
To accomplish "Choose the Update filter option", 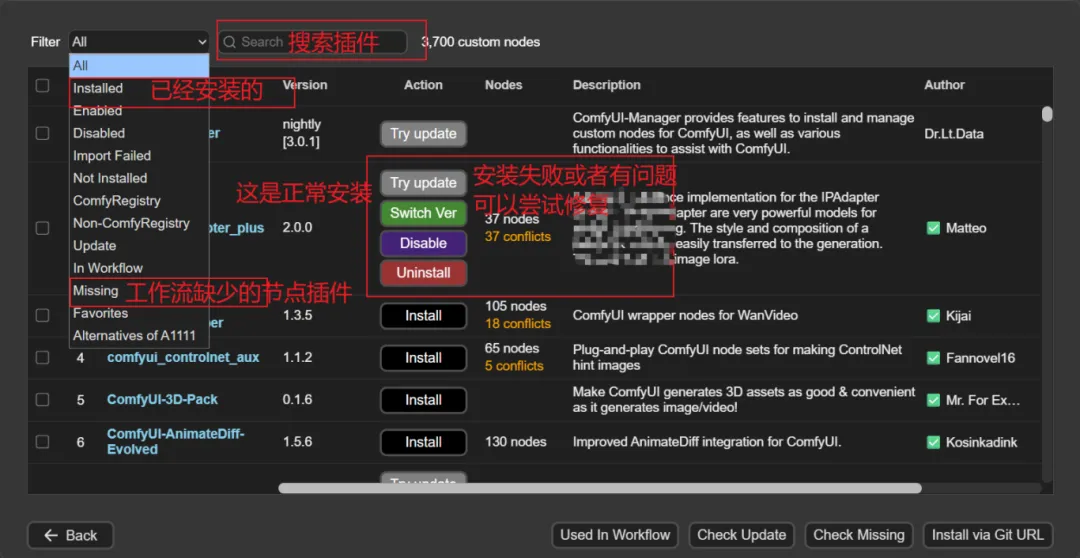I will (x=138, y=245).
